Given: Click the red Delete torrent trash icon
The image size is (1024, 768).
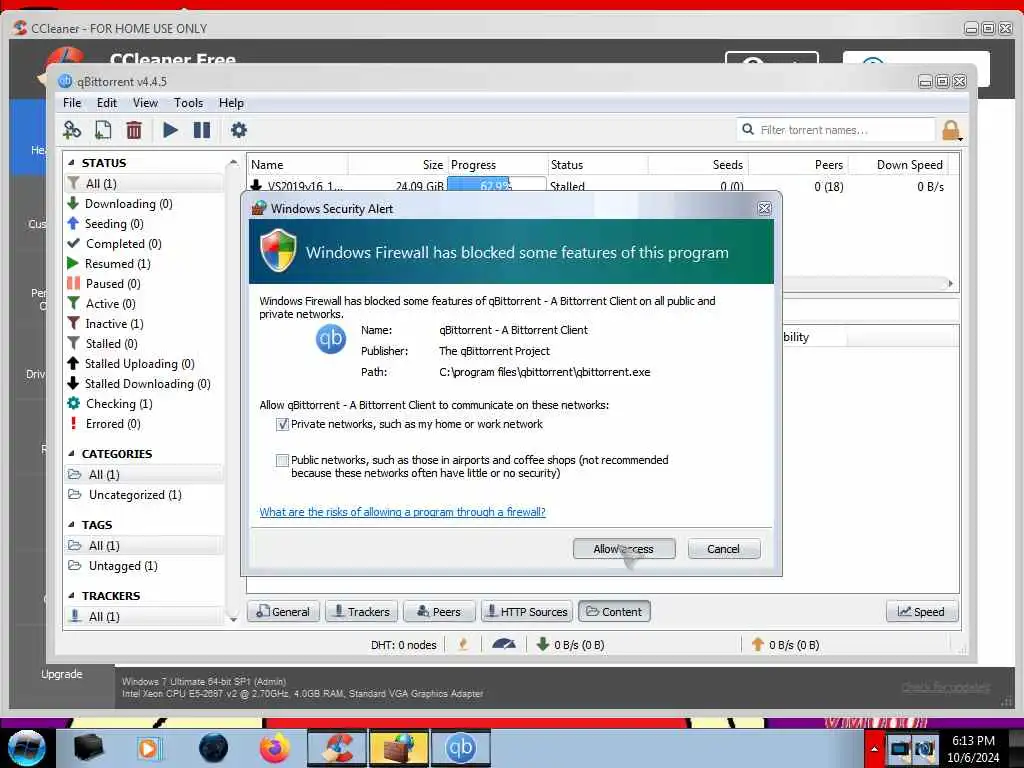Looking at the screenshot, I should pyautogui.click(x=134, y=130).
